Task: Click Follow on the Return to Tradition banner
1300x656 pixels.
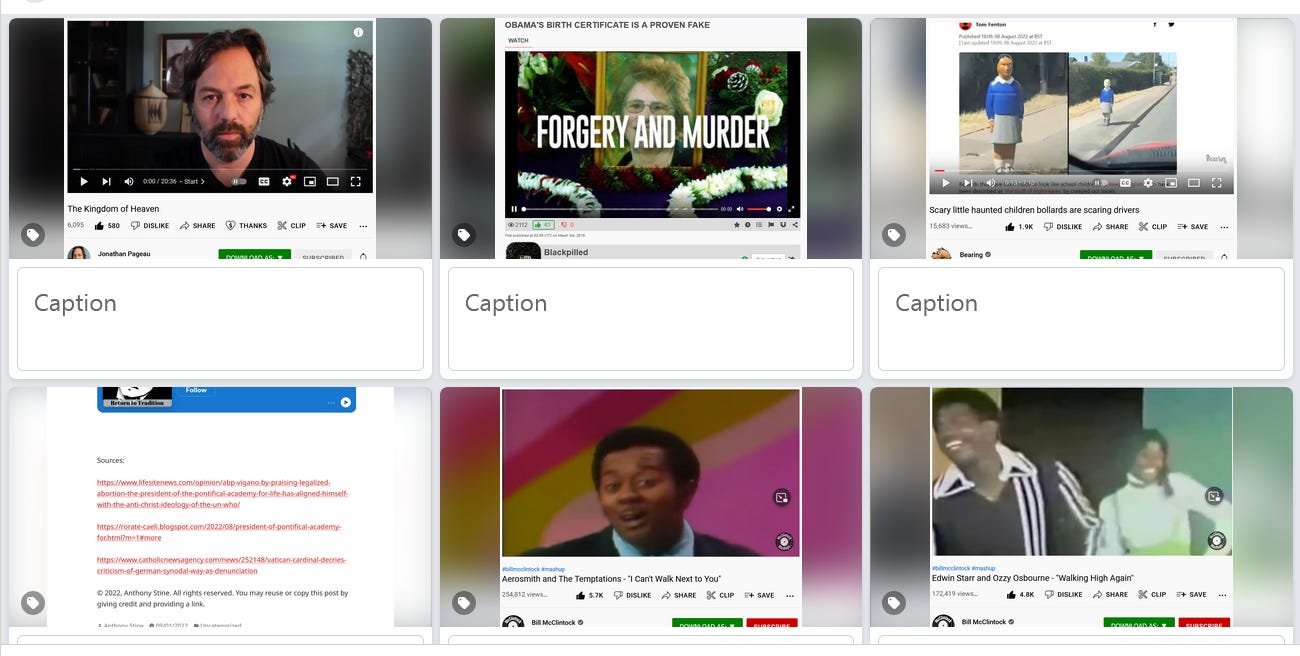Action: click(x=196, y=390)
